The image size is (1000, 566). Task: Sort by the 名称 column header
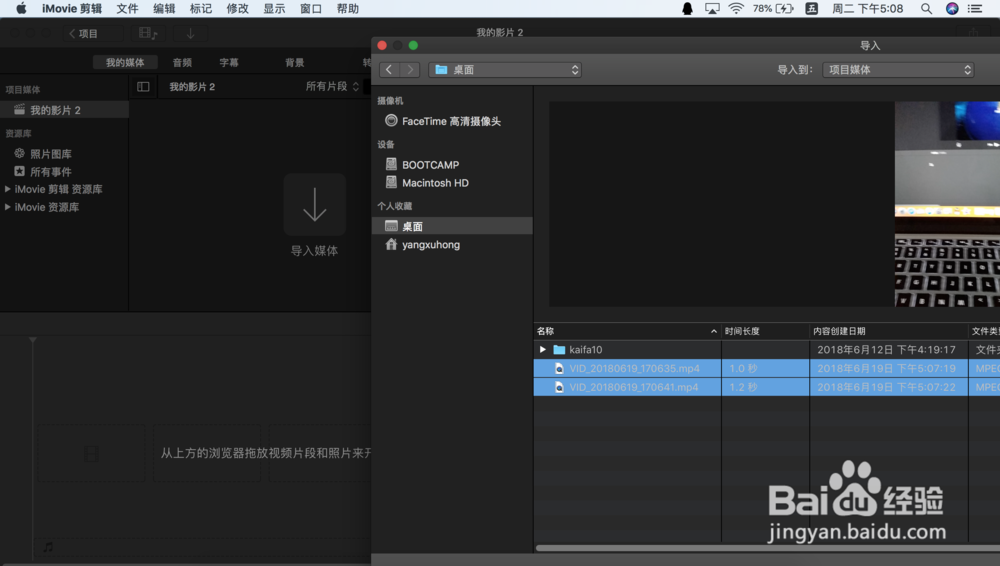(627, 331)
